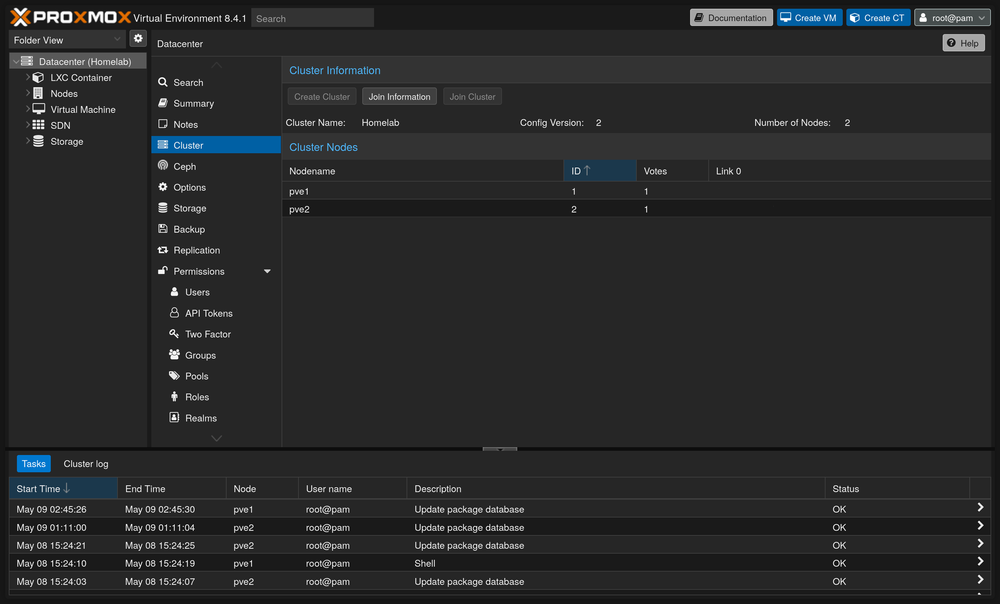Click the Virtual Machine monitor icon

[x=39, y=109]
